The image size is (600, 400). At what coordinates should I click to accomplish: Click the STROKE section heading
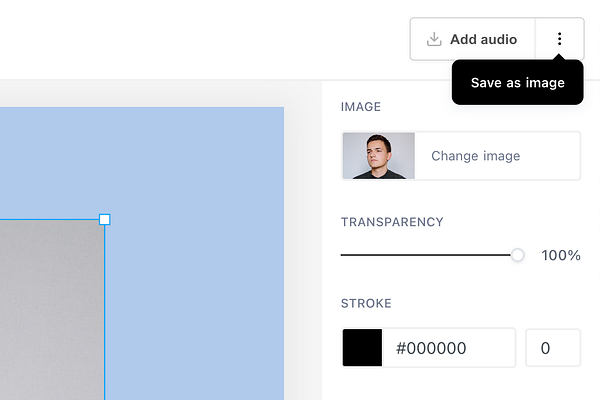(x=366, y=304)
